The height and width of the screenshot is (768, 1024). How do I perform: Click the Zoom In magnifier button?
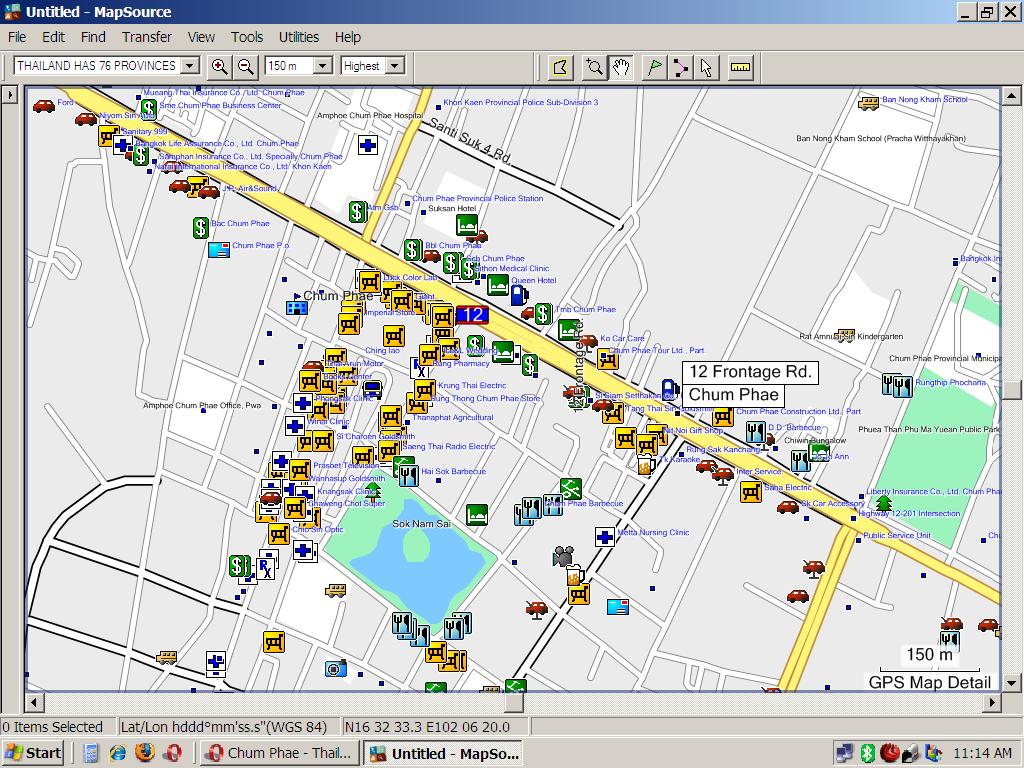coord(219,66)
